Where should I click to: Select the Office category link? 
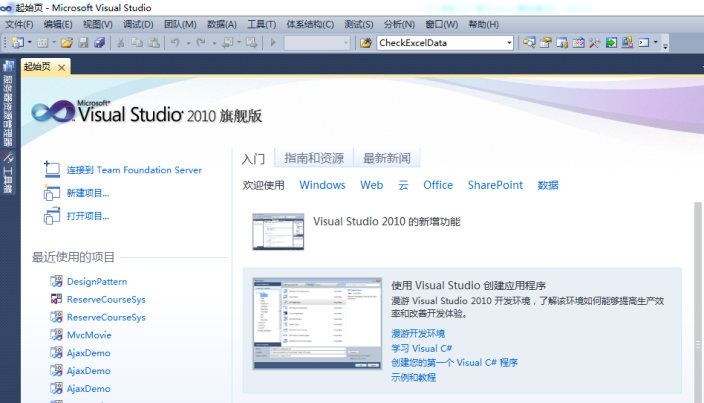(x=438, y=185)
